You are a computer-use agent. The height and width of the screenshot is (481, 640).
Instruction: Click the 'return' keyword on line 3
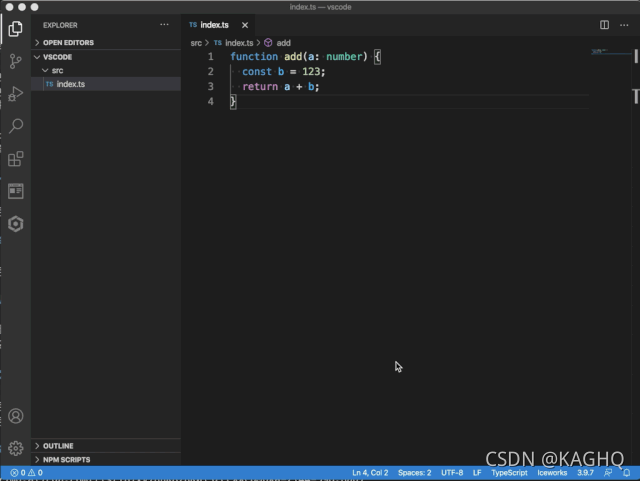[260, 87]
